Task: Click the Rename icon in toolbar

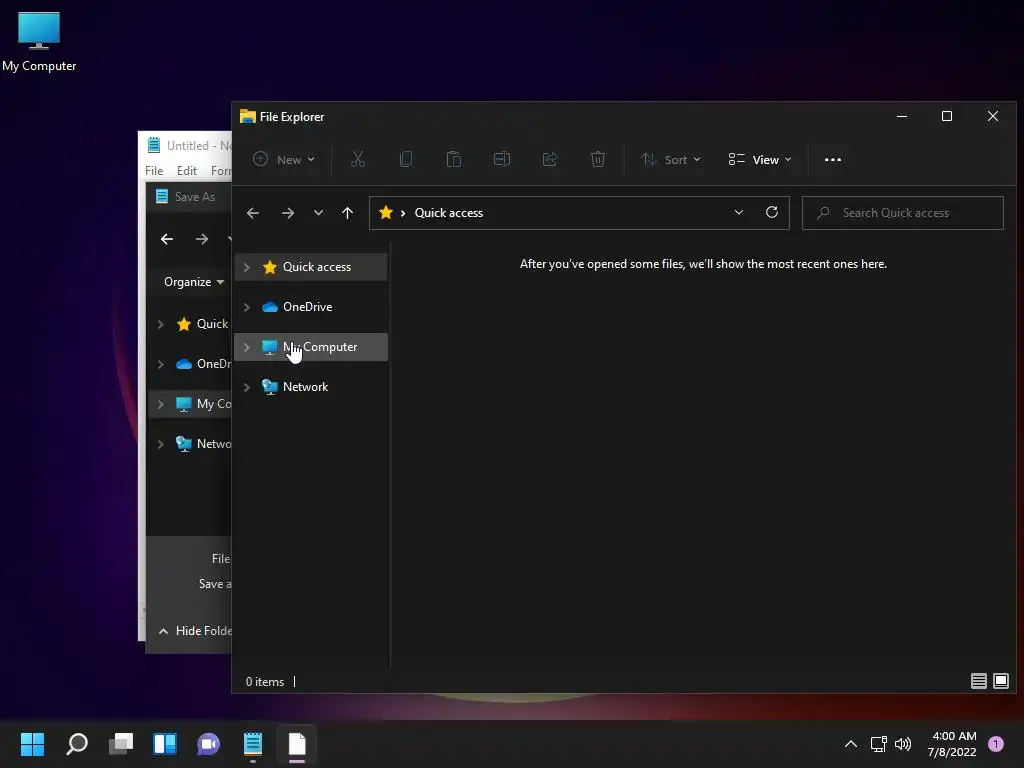Action: click(x=502, y=159)
